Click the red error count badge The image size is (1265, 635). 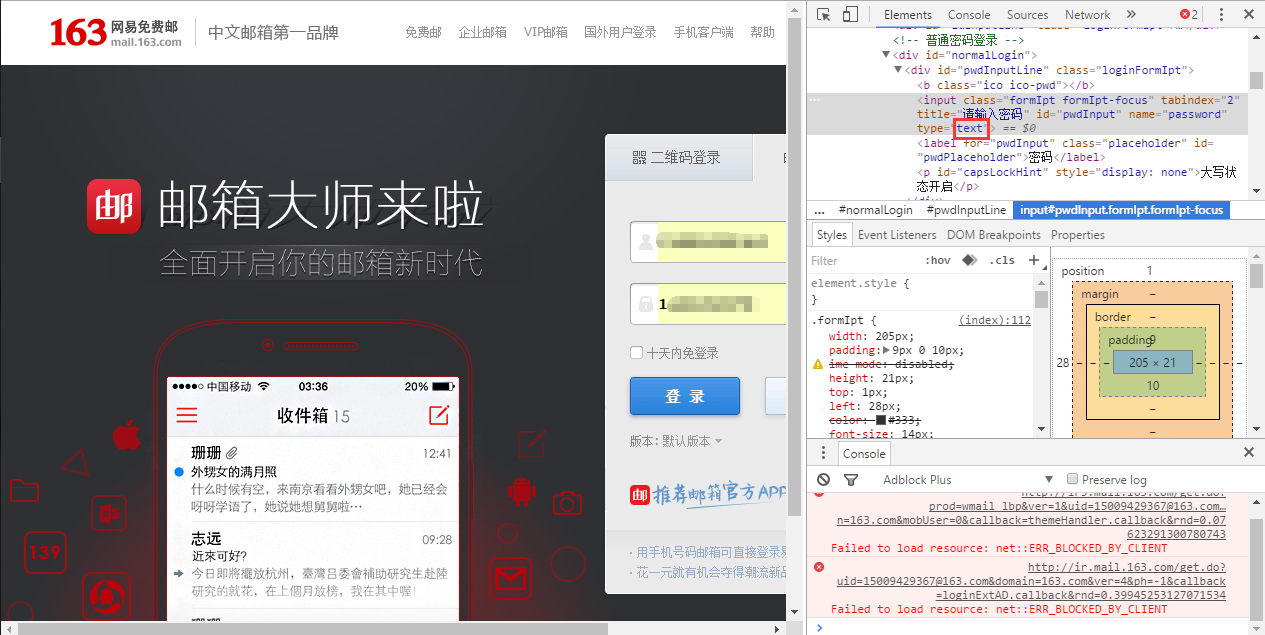(1188, 15)
